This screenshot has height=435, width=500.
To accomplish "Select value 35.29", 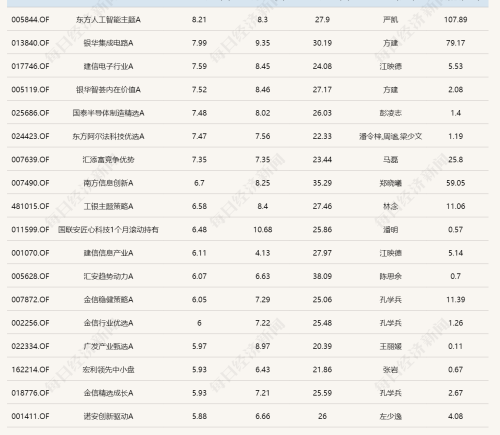I will pyautogui.click(x=322, y=183).
